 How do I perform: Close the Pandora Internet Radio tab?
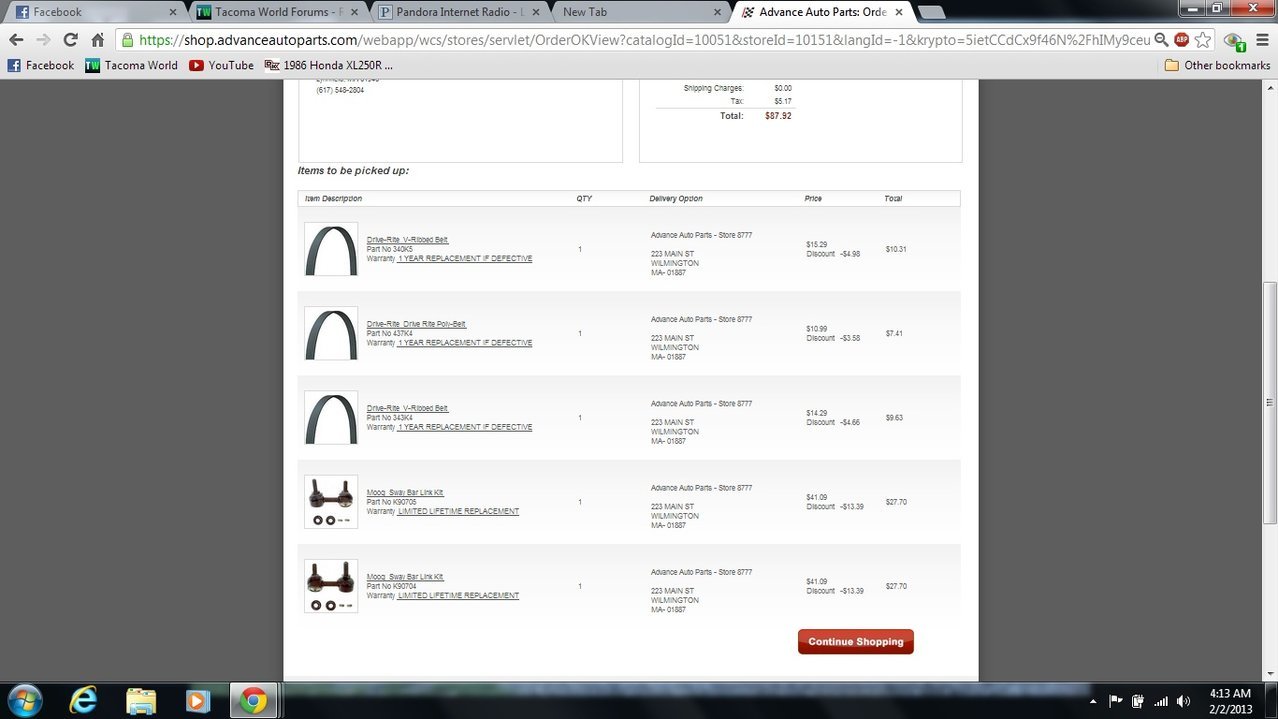[536, 12]
